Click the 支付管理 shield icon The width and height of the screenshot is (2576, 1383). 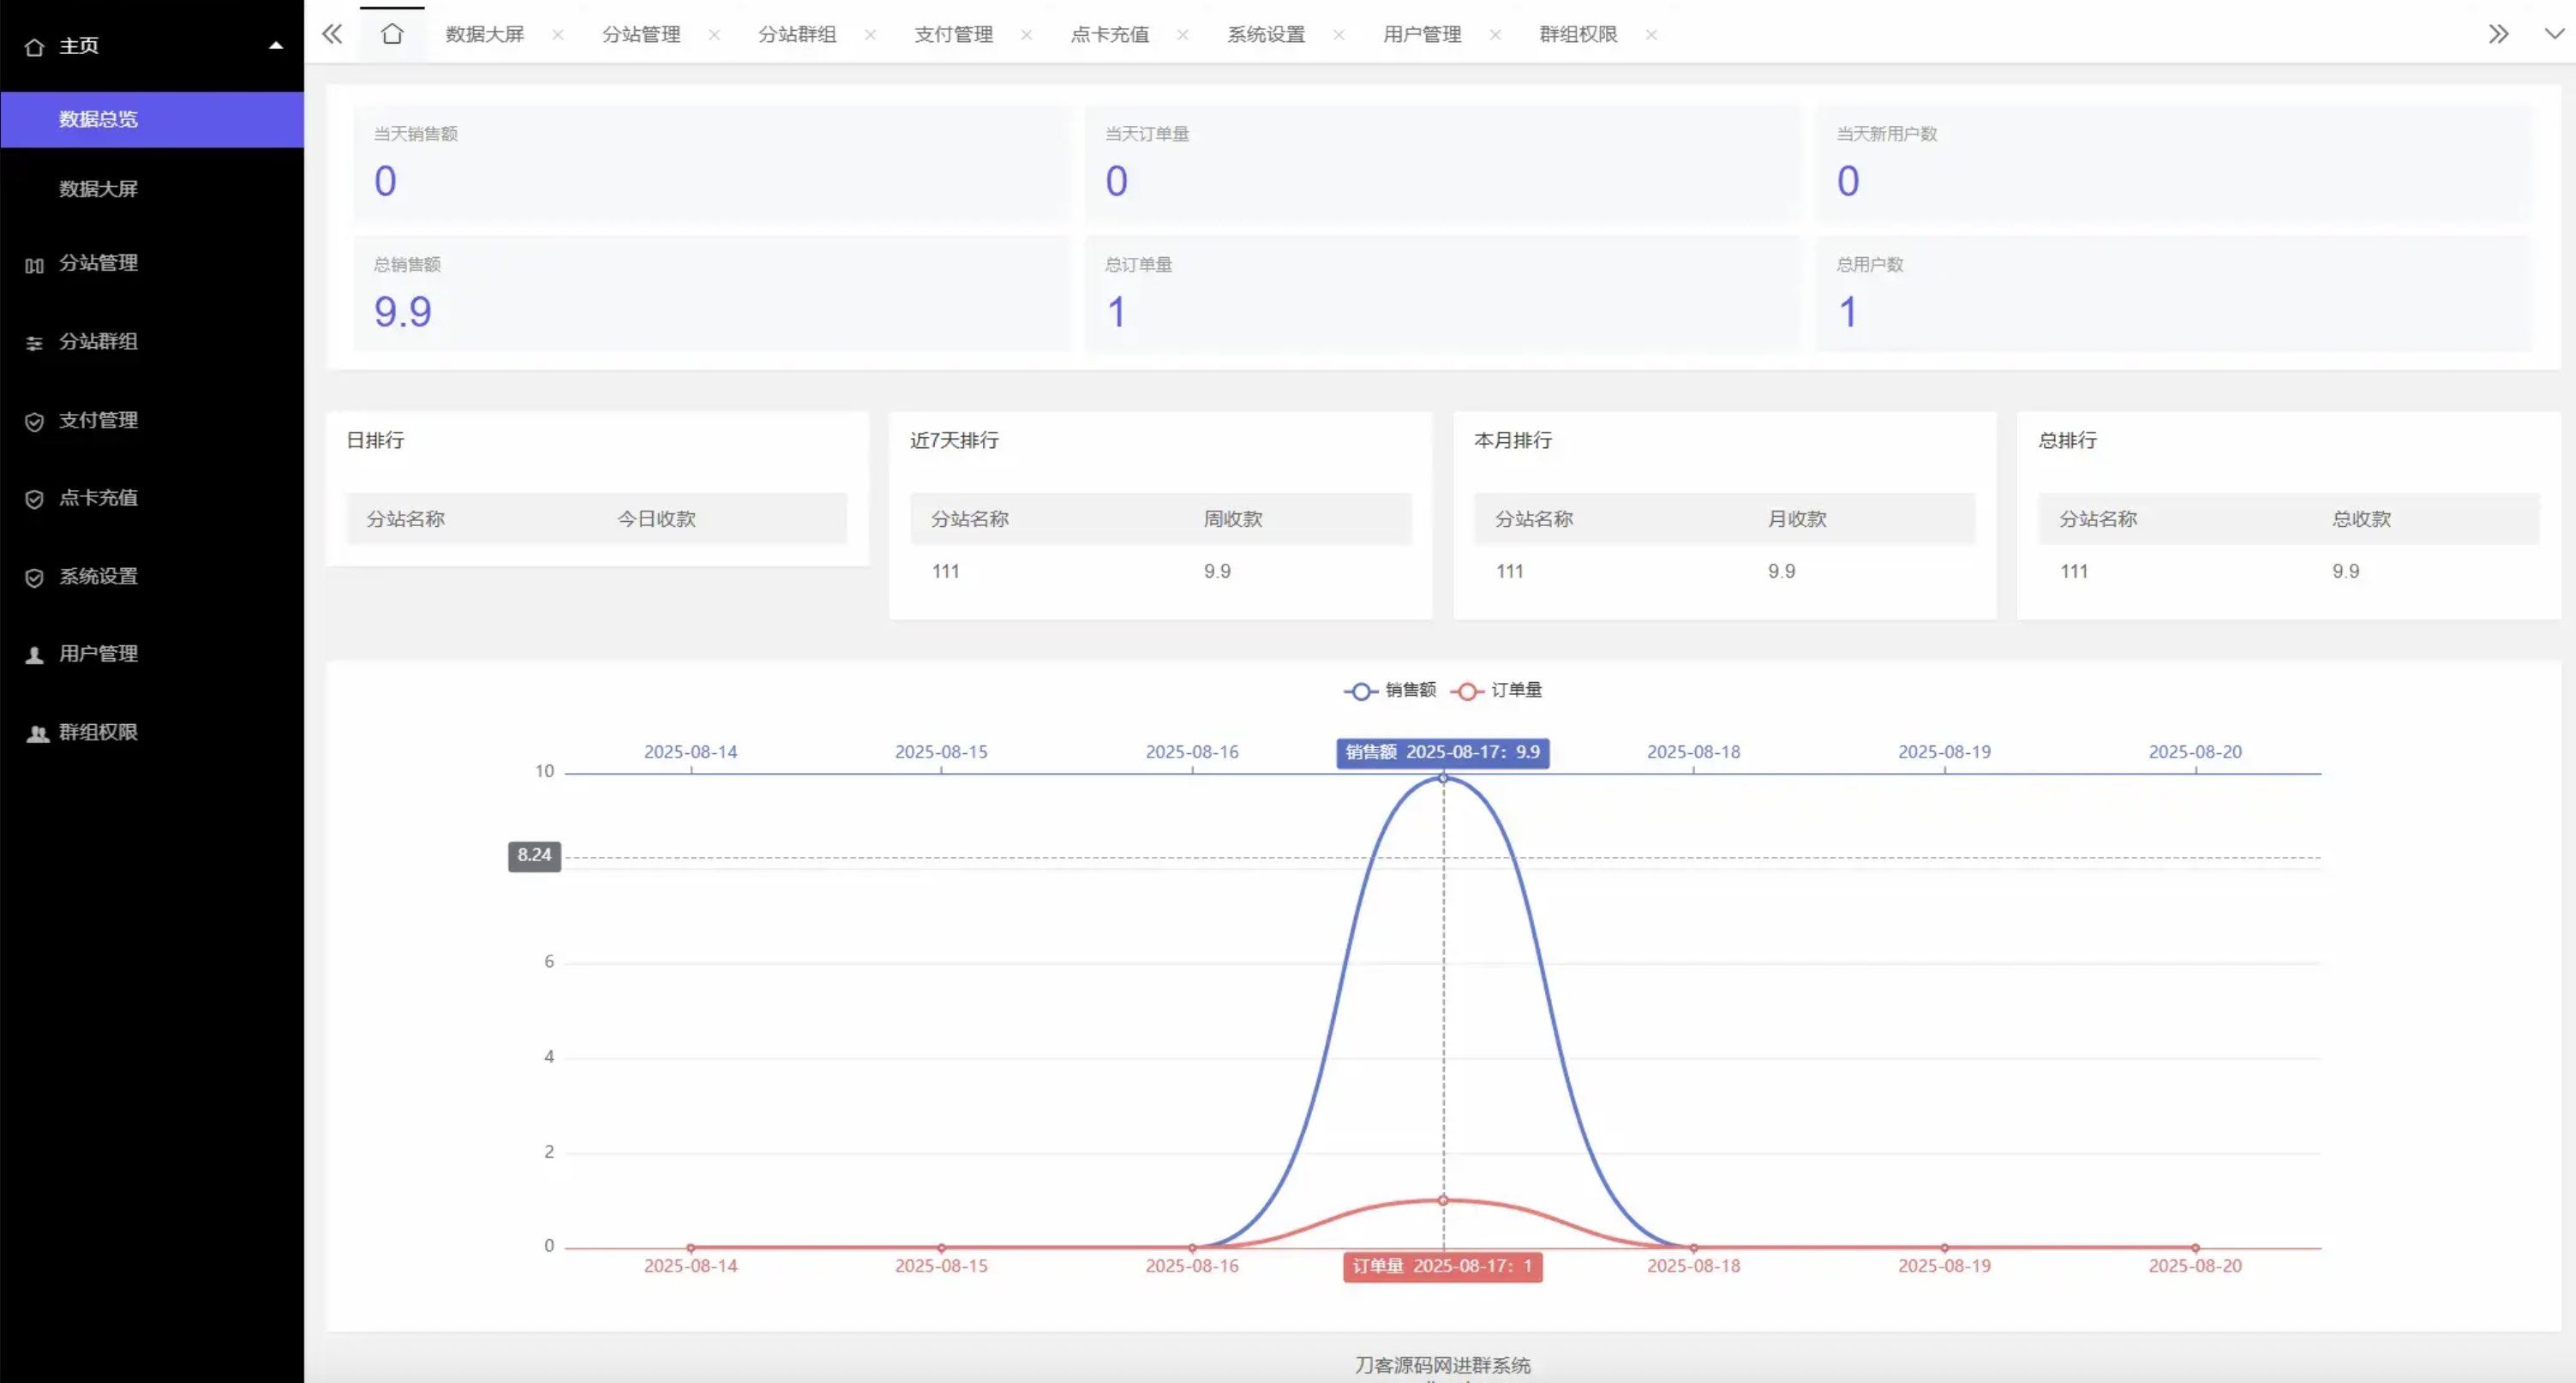tap(34, 422)
